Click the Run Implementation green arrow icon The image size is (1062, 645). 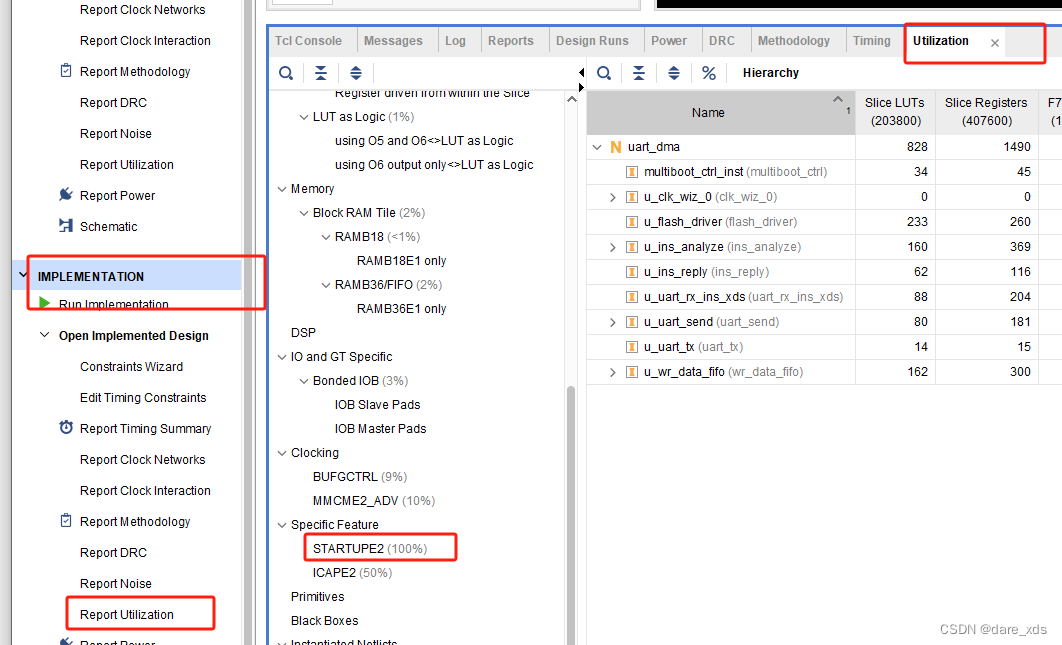coord(44,304)
